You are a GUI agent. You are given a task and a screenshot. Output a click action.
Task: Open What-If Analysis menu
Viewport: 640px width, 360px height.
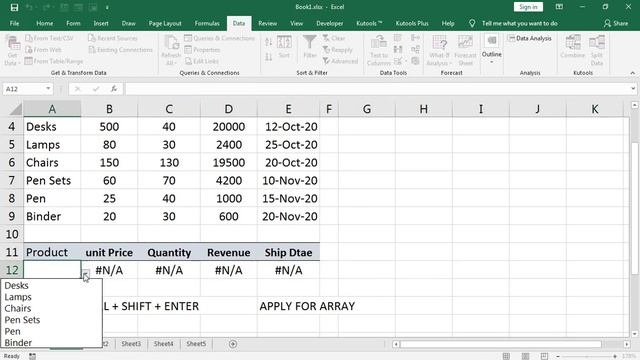pos(439,51)
